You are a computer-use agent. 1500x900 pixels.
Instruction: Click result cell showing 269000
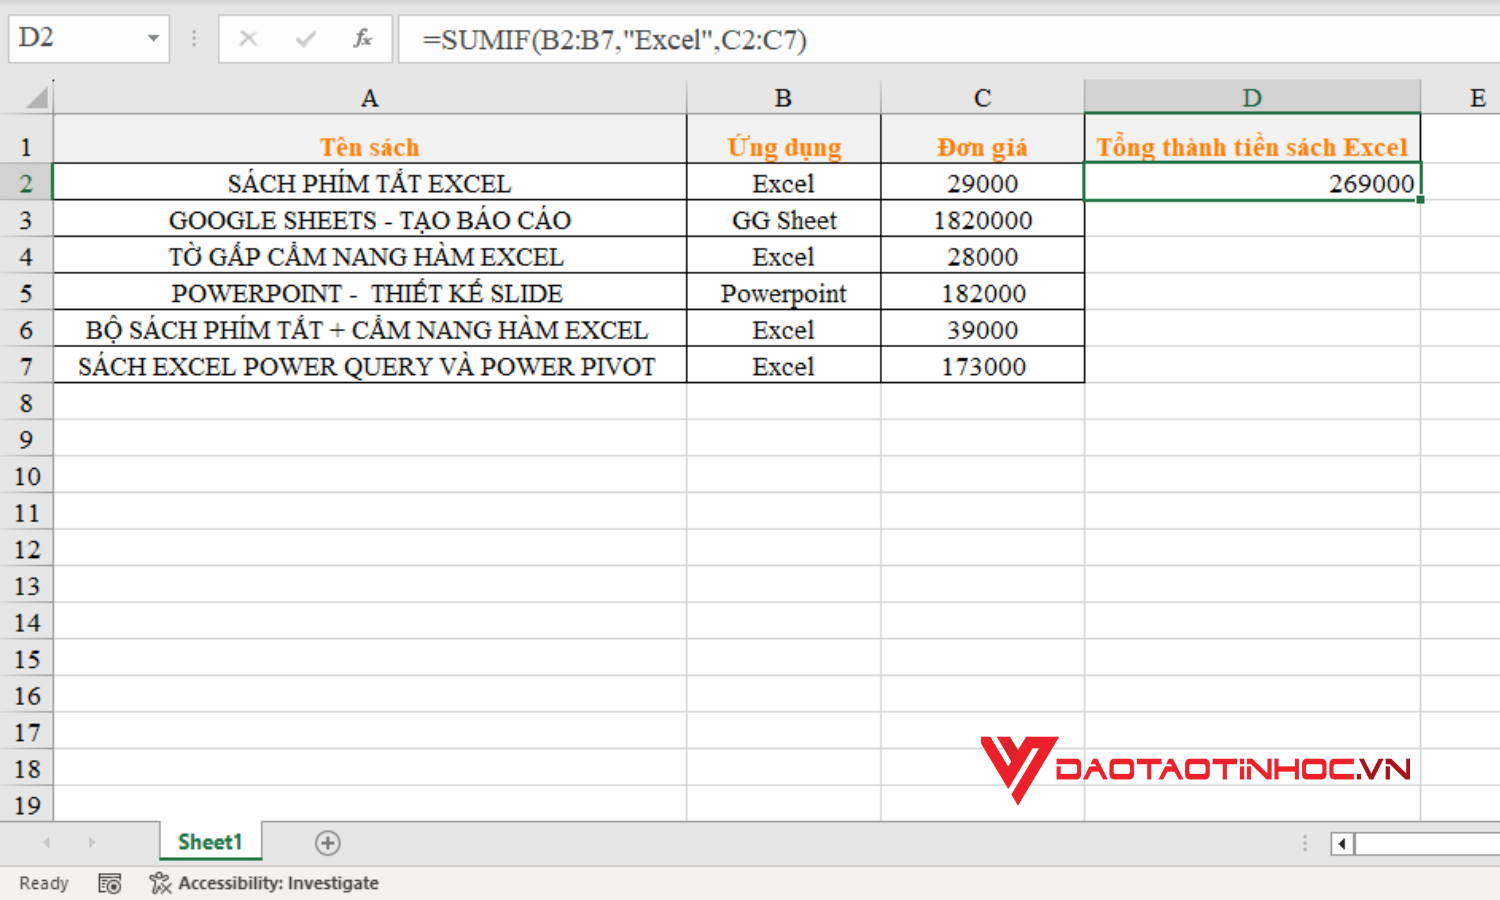click(x=1252, y=183)
